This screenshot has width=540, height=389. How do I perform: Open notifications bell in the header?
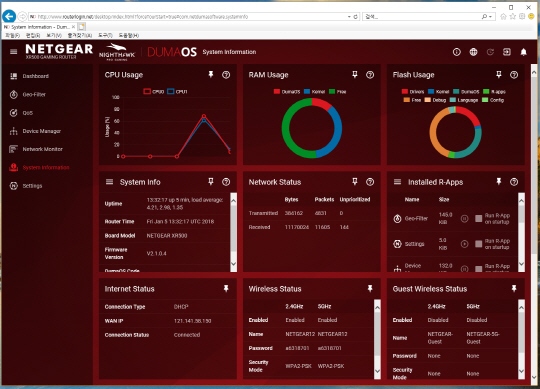[x=523, y=52]
